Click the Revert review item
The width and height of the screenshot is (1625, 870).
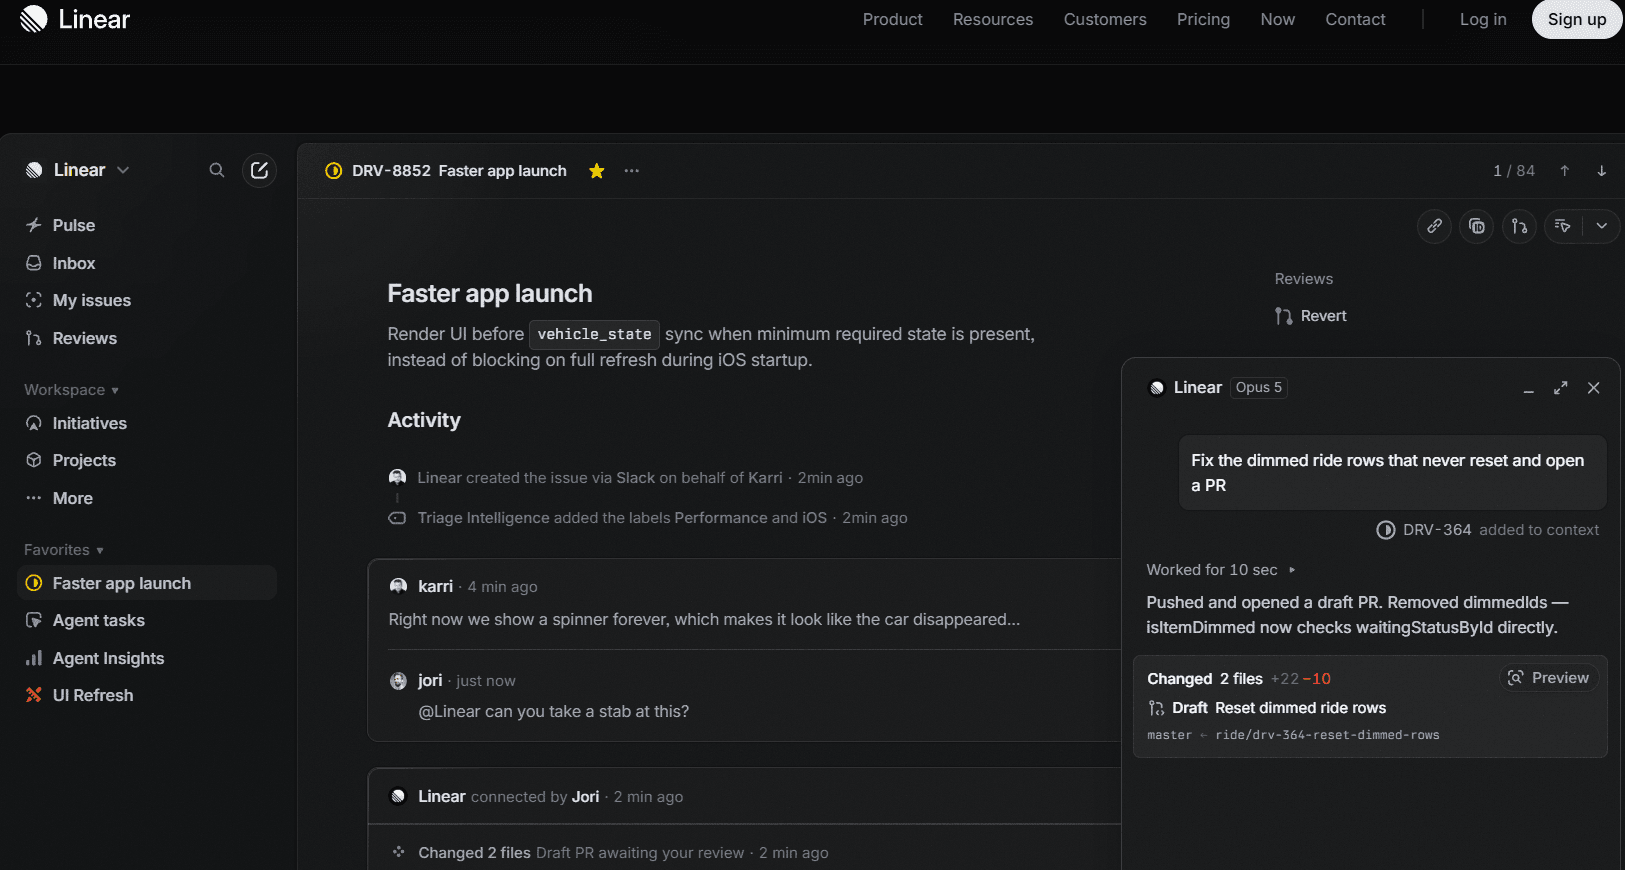click(1311, 316)
